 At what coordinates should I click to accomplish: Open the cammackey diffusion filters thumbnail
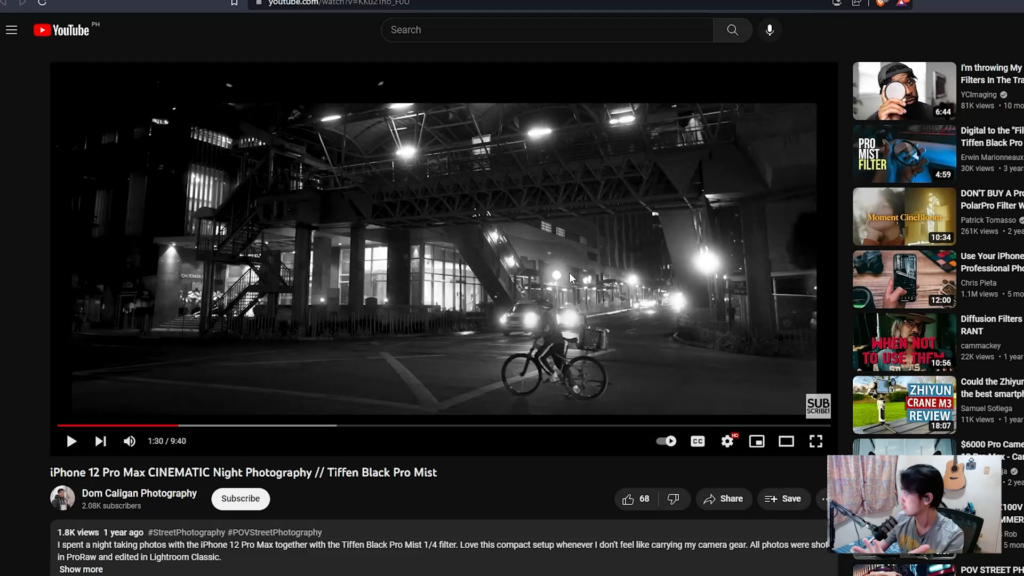tap(904, 342)
